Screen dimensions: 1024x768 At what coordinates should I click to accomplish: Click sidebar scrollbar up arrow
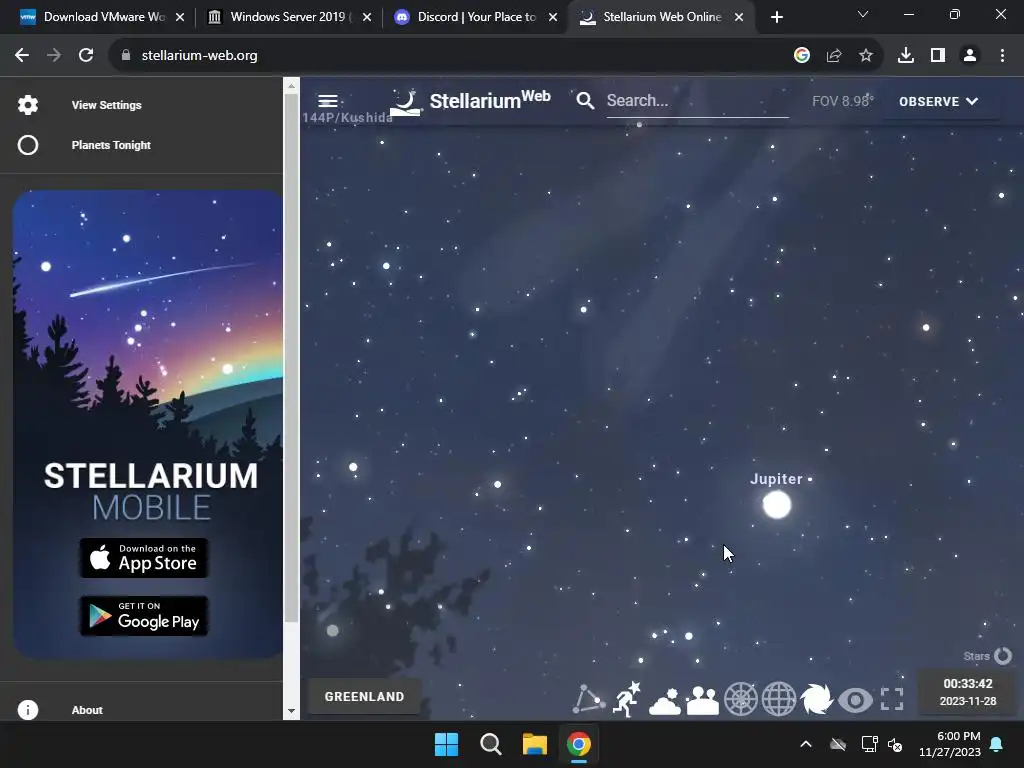[x=291, y=86]
